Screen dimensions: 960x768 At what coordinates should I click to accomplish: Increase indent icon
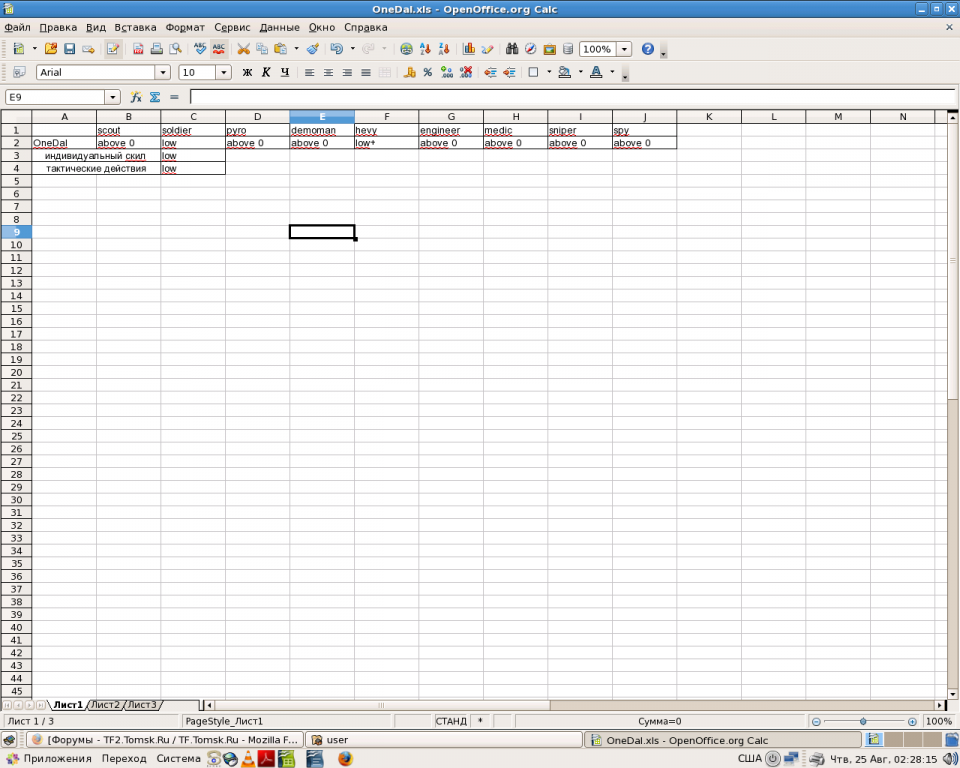point(509,72)
